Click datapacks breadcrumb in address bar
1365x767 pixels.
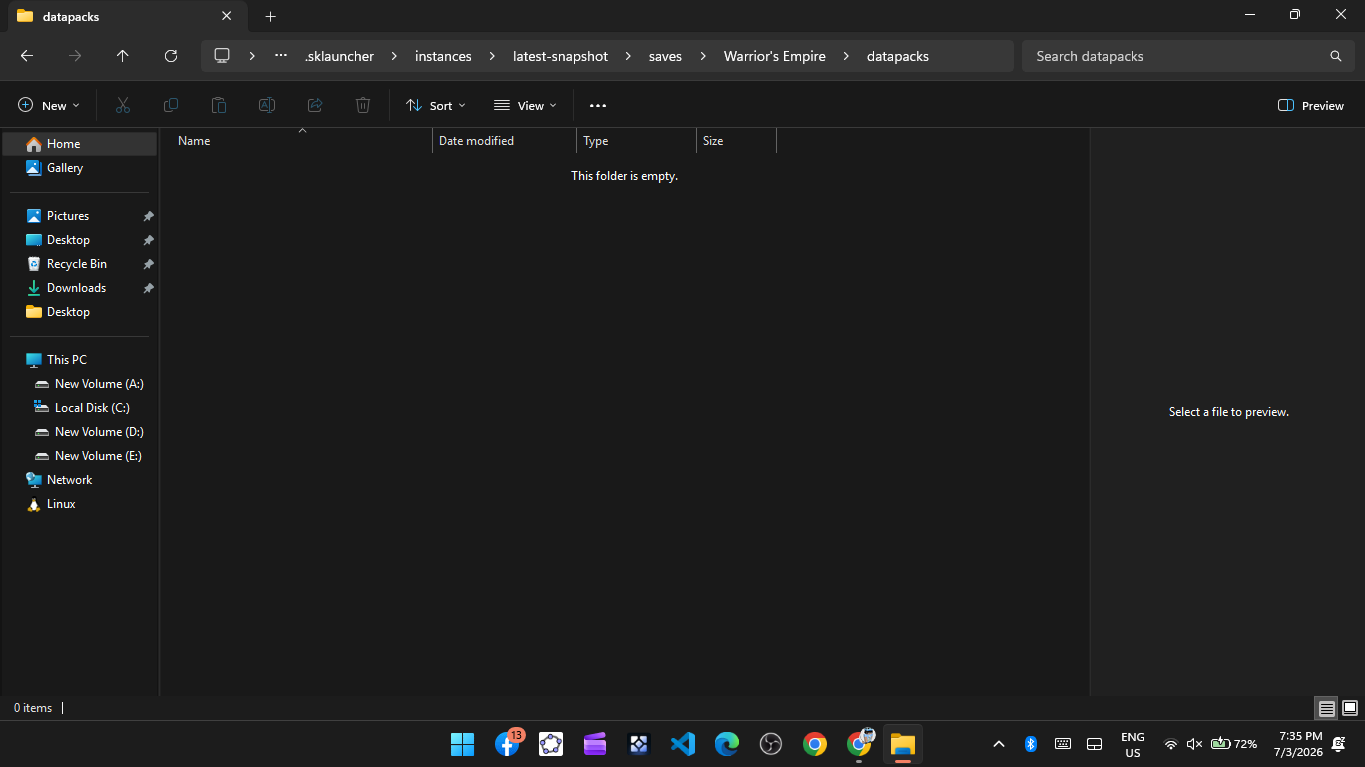click(x=898, y=56)
